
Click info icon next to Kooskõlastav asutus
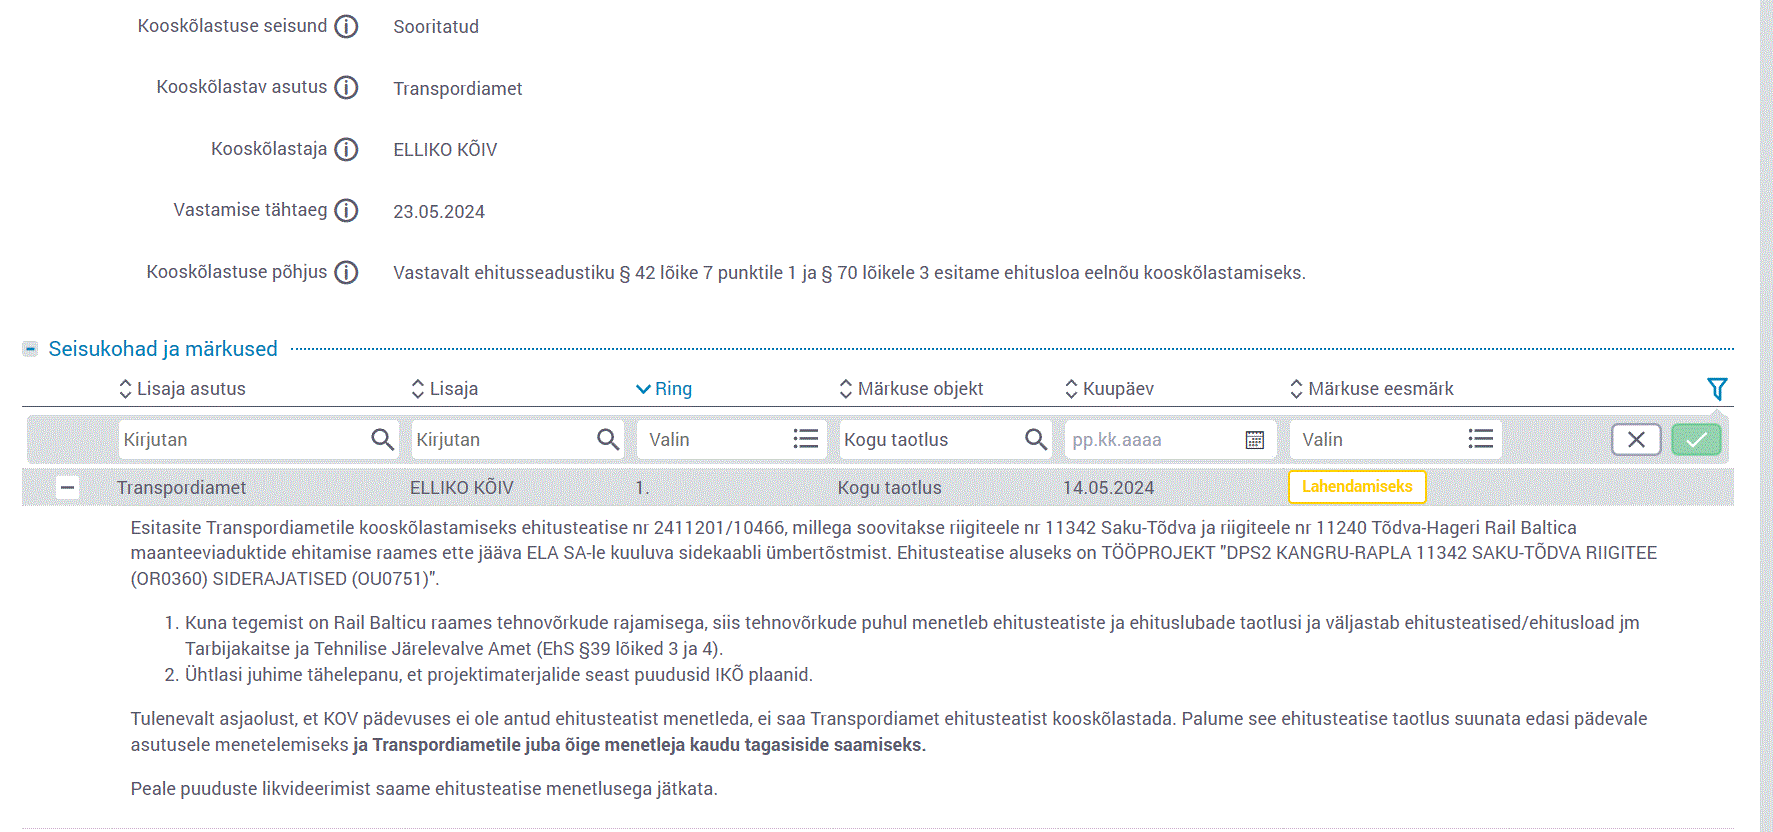pos(346,88)
